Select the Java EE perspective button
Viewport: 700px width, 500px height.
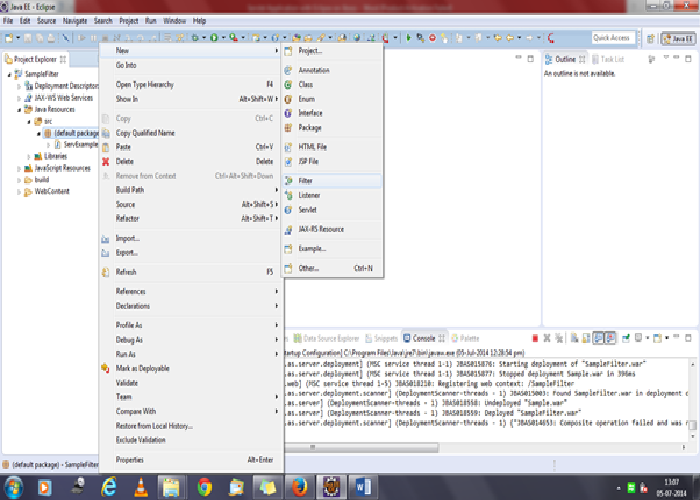pos(678,38)
